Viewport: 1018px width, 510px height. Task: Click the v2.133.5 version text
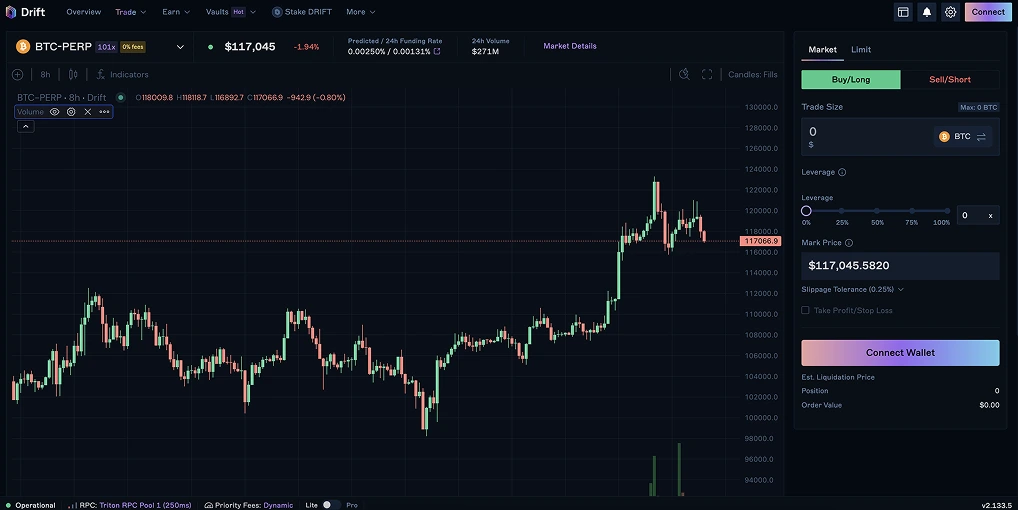click(997, 505)
